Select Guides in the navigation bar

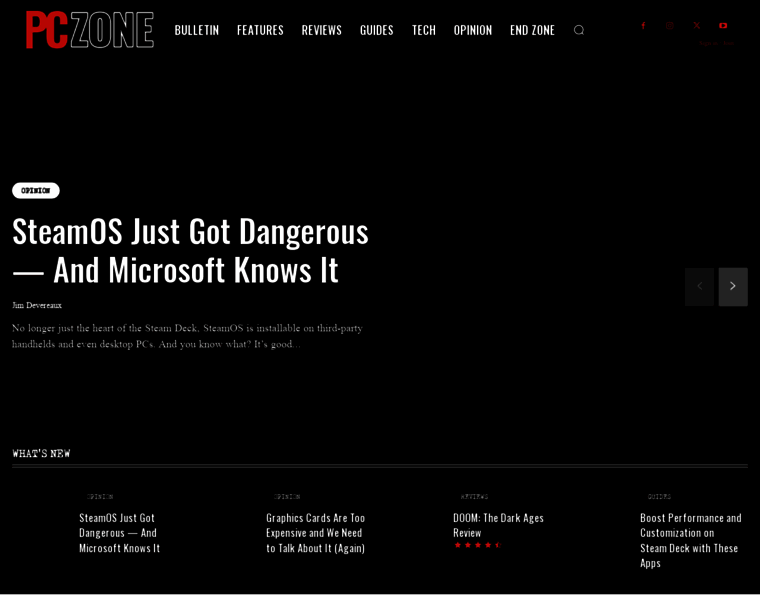[376, 30]
